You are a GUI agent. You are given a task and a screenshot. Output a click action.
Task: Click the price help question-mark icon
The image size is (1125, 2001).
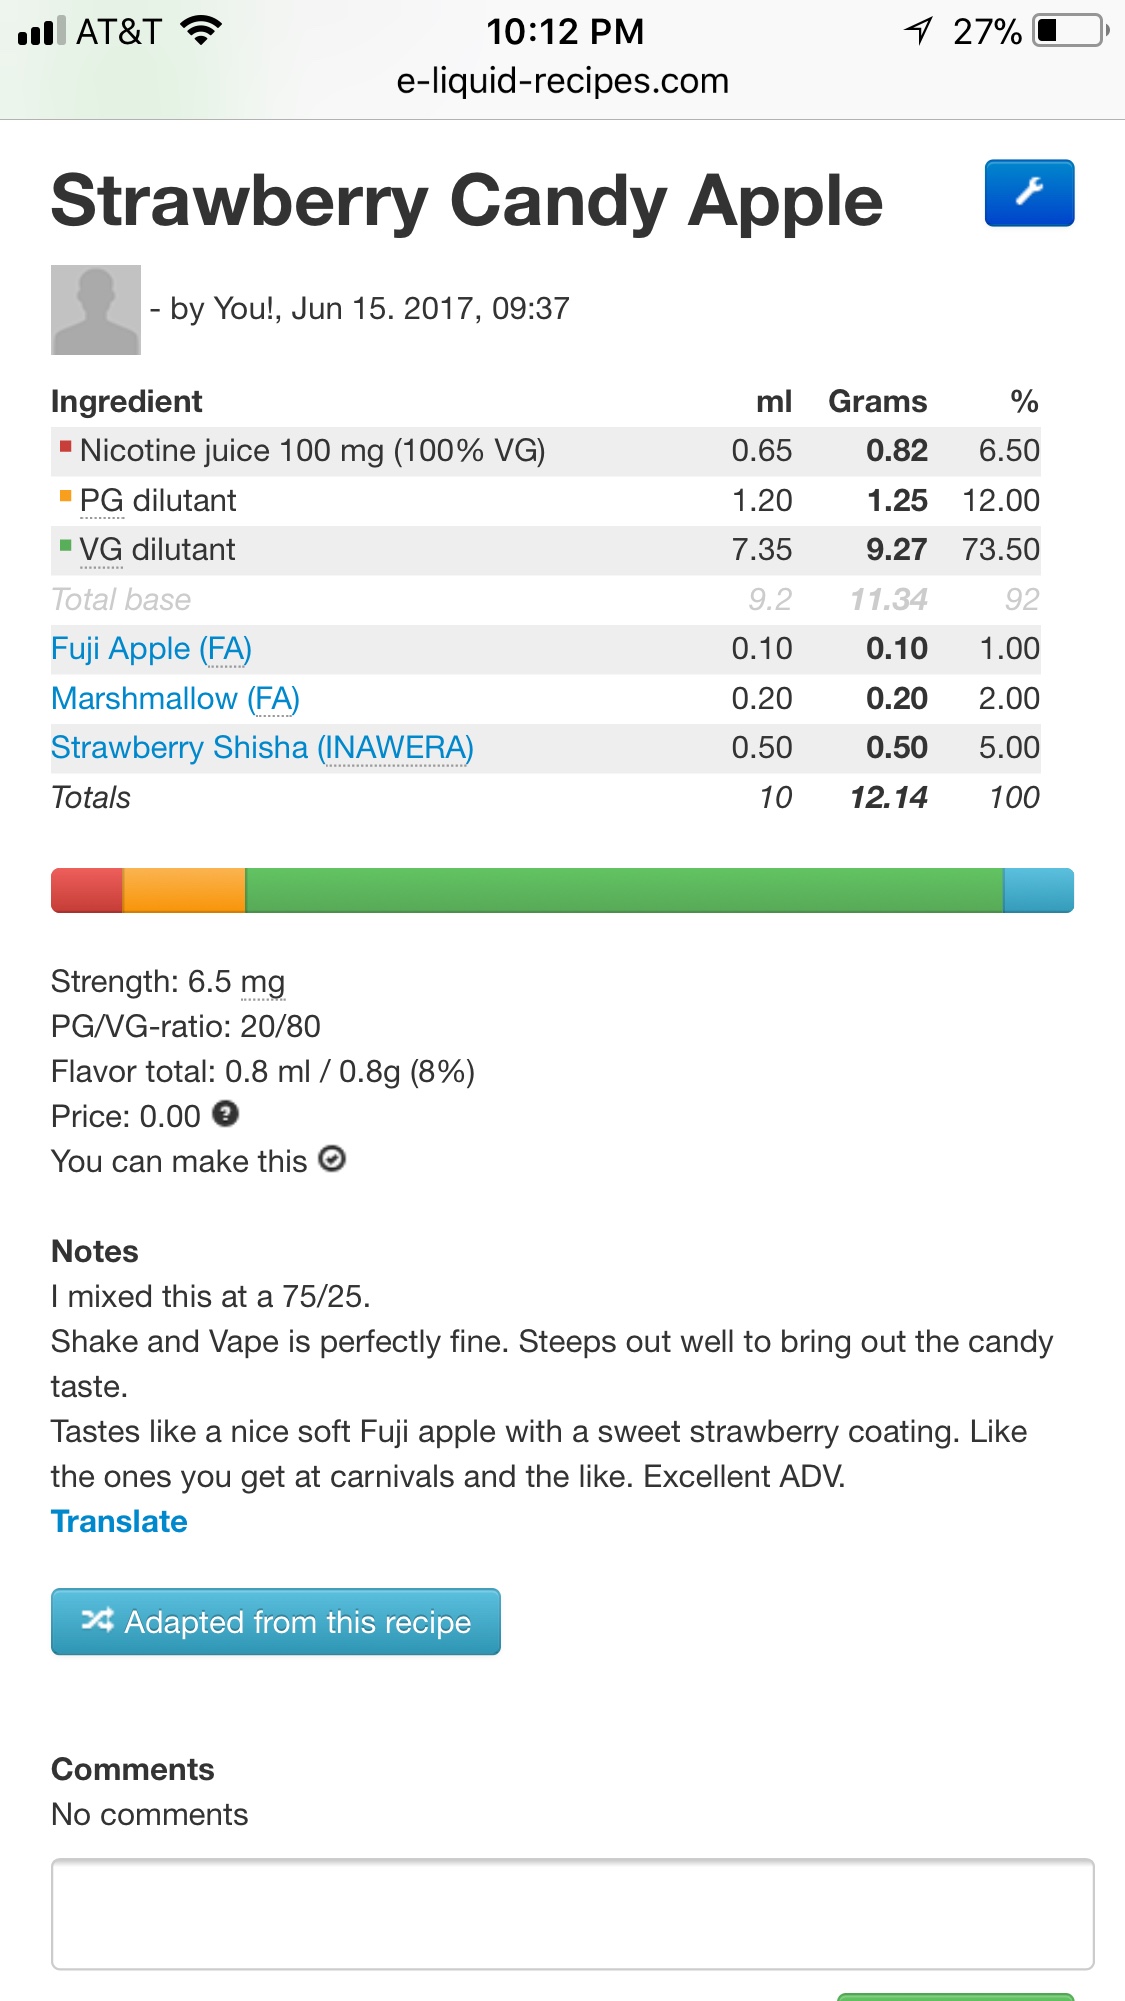pos(226,1114)
